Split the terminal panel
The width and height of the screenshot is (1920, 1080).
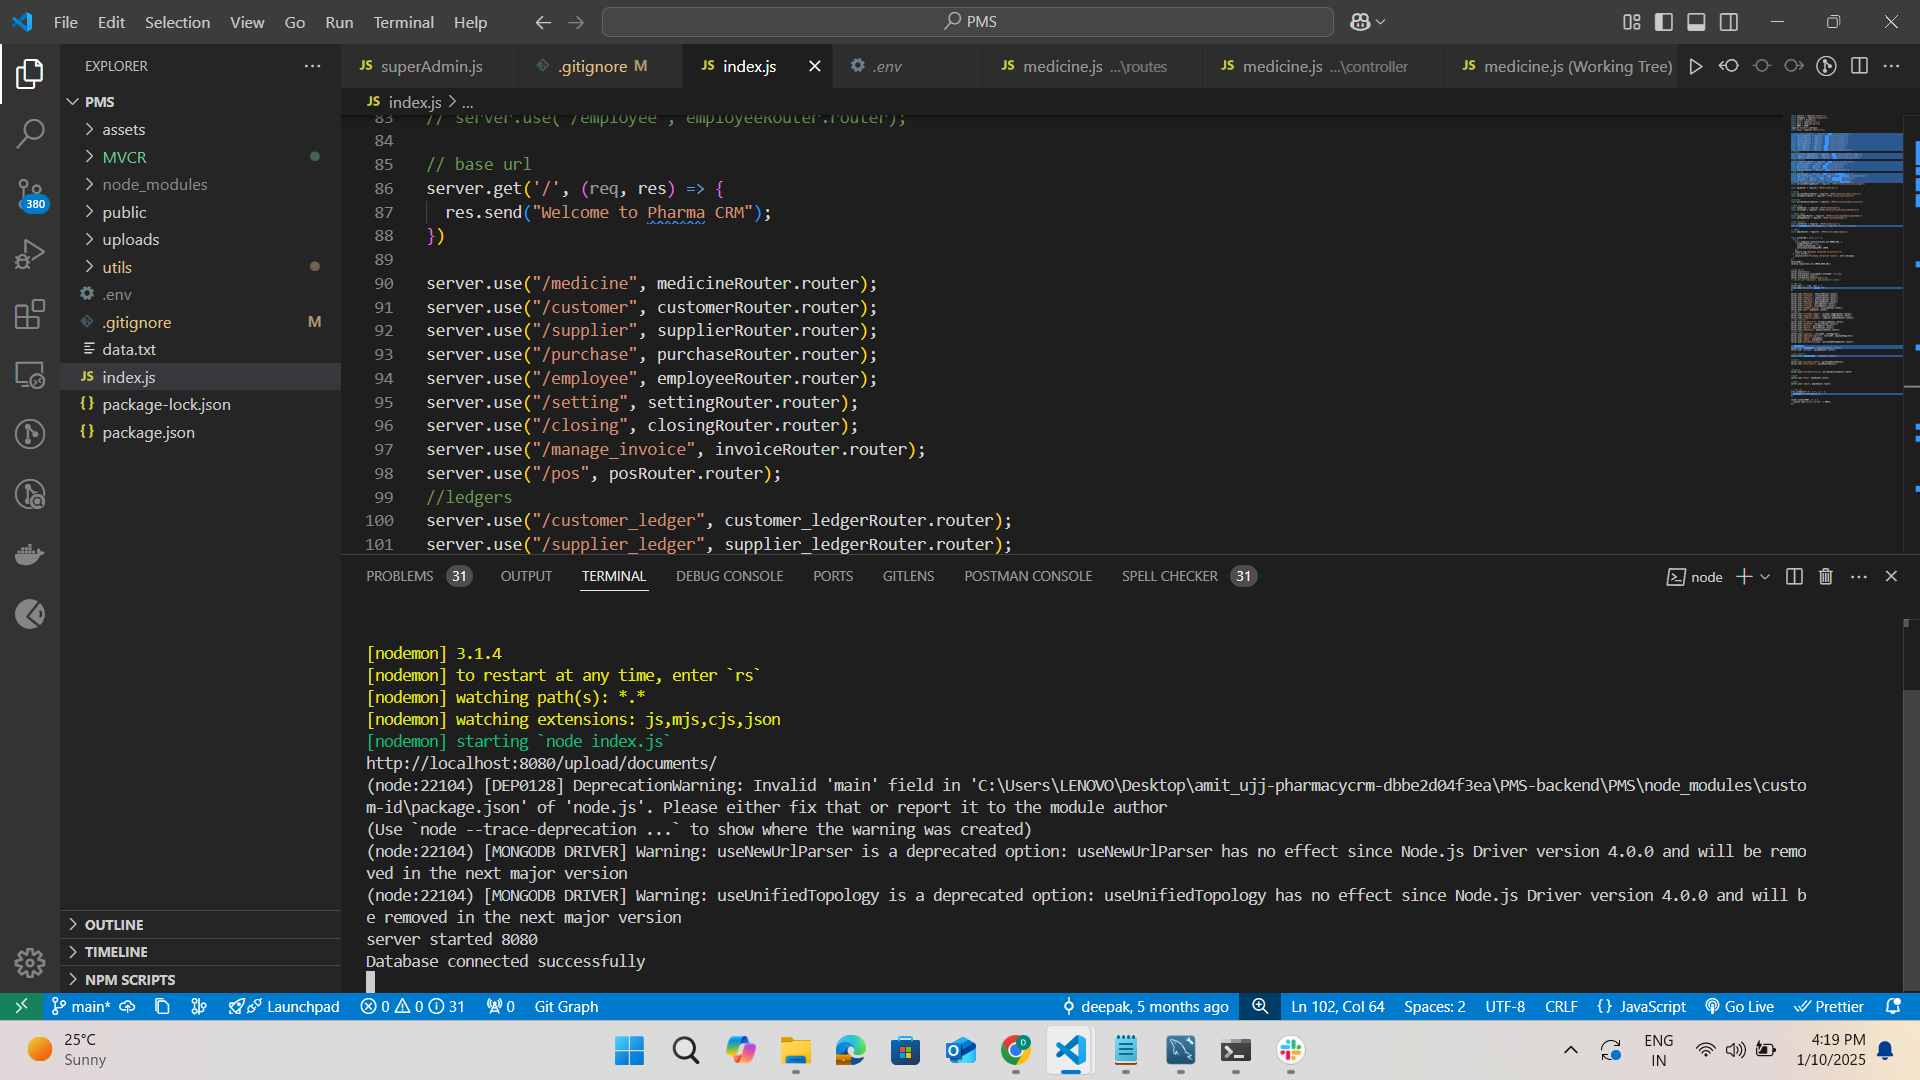(1794, 577)
